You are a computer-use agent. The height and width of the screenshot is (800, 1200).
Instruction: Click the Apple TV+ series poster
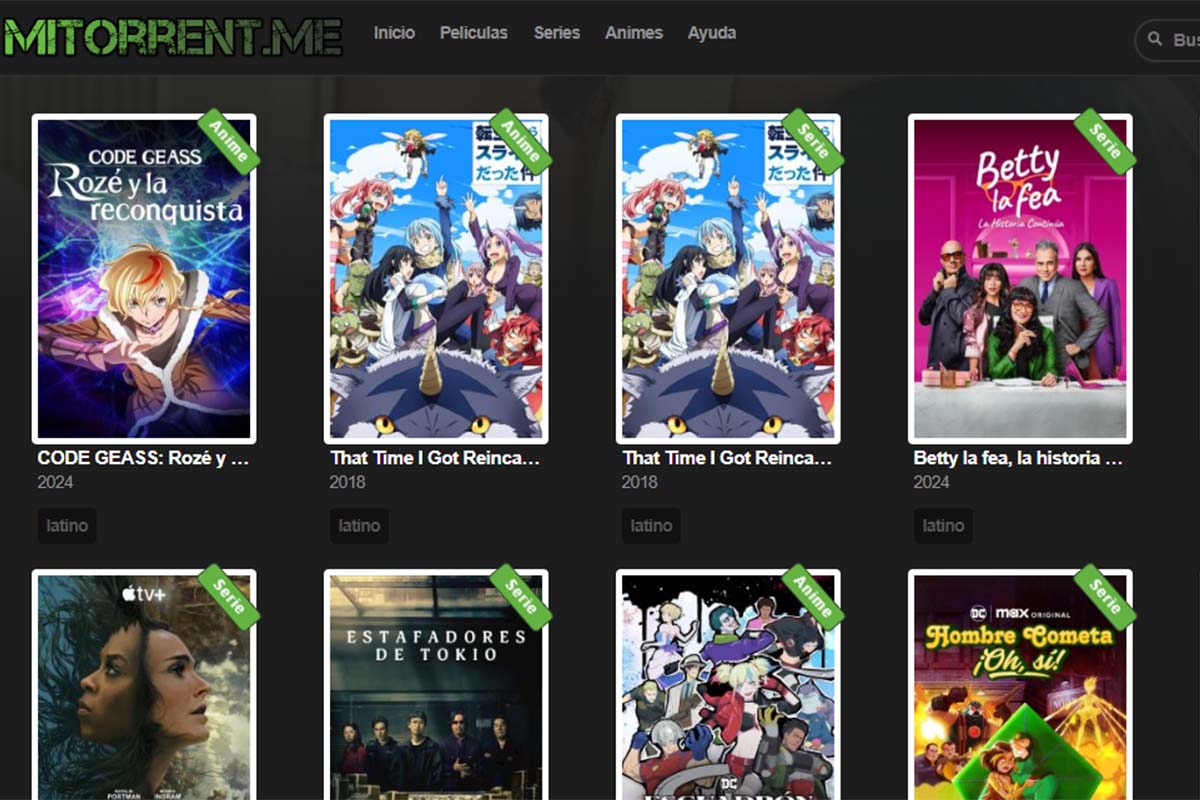pyautogui.click(x=144, y=685)
